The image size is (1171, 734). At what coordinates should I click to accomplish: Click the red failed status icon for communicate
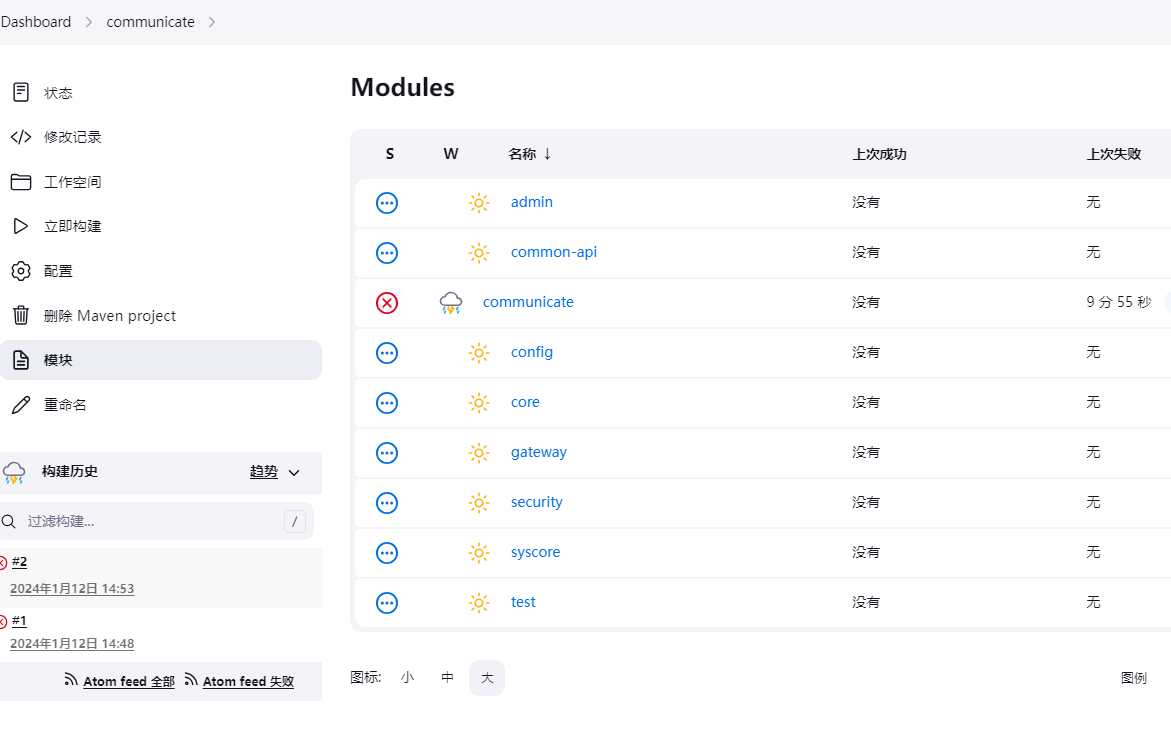[387, 303]
